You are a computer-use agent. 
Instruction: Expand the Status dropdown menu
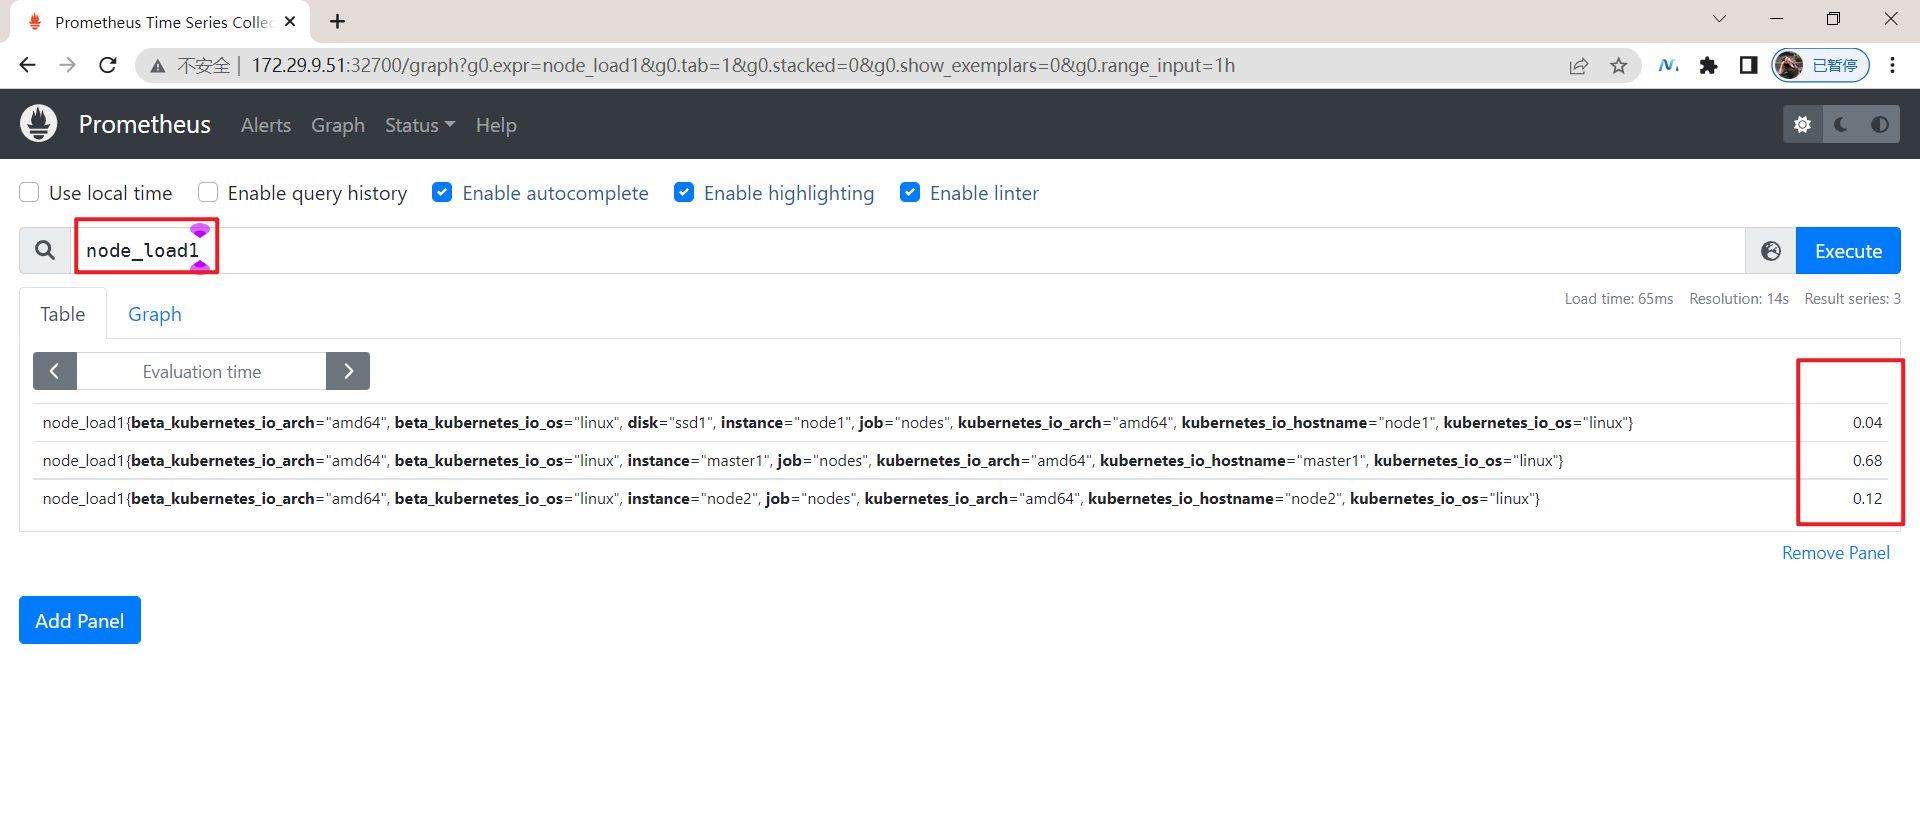(420, 125)
